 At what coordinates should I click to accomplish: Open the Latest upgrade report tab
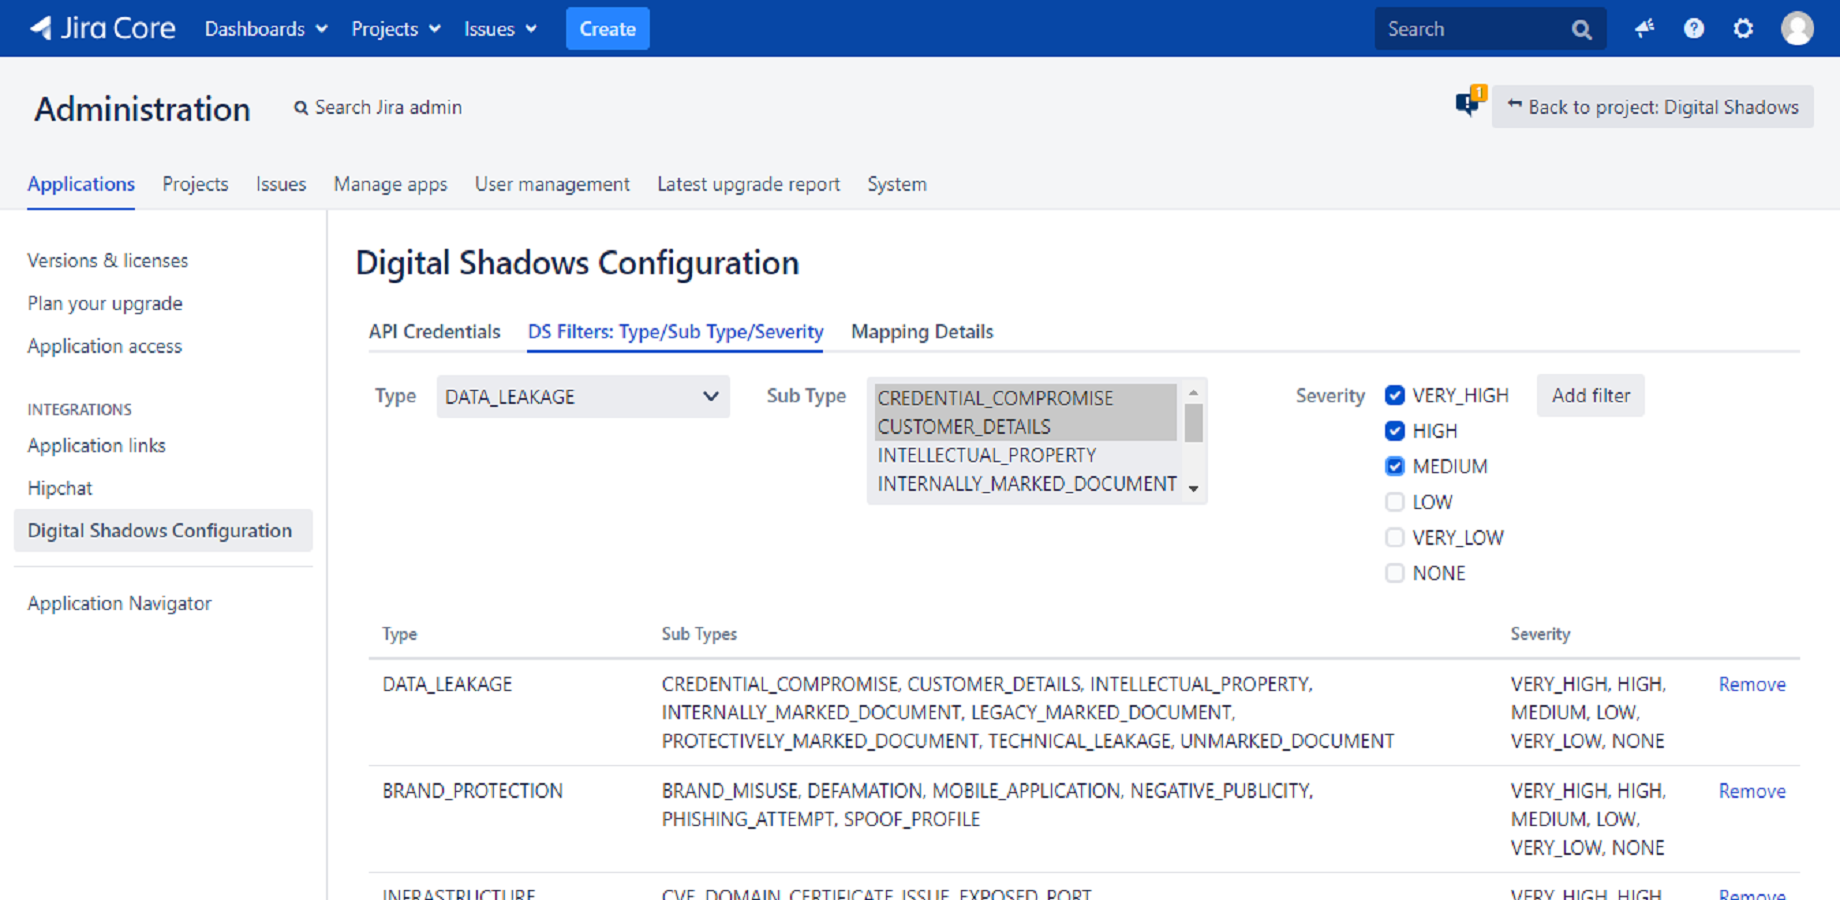point(748,184)
